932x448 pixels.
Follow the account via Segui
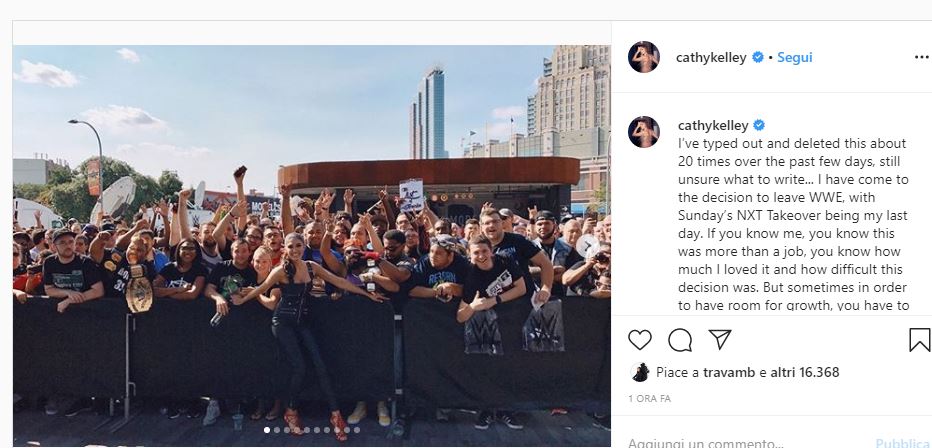pos(795,57)
